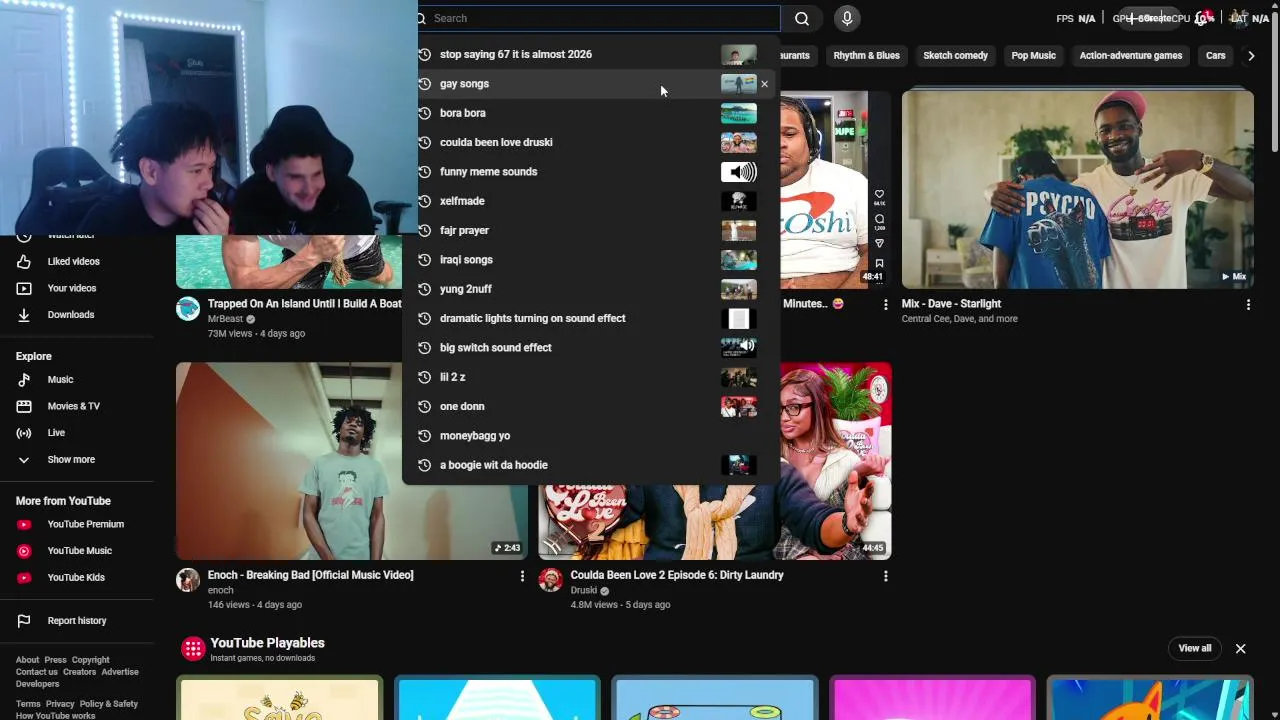Open more options for Enoch - Breaking Bad

pyautogui.click(x=522, y=576)
